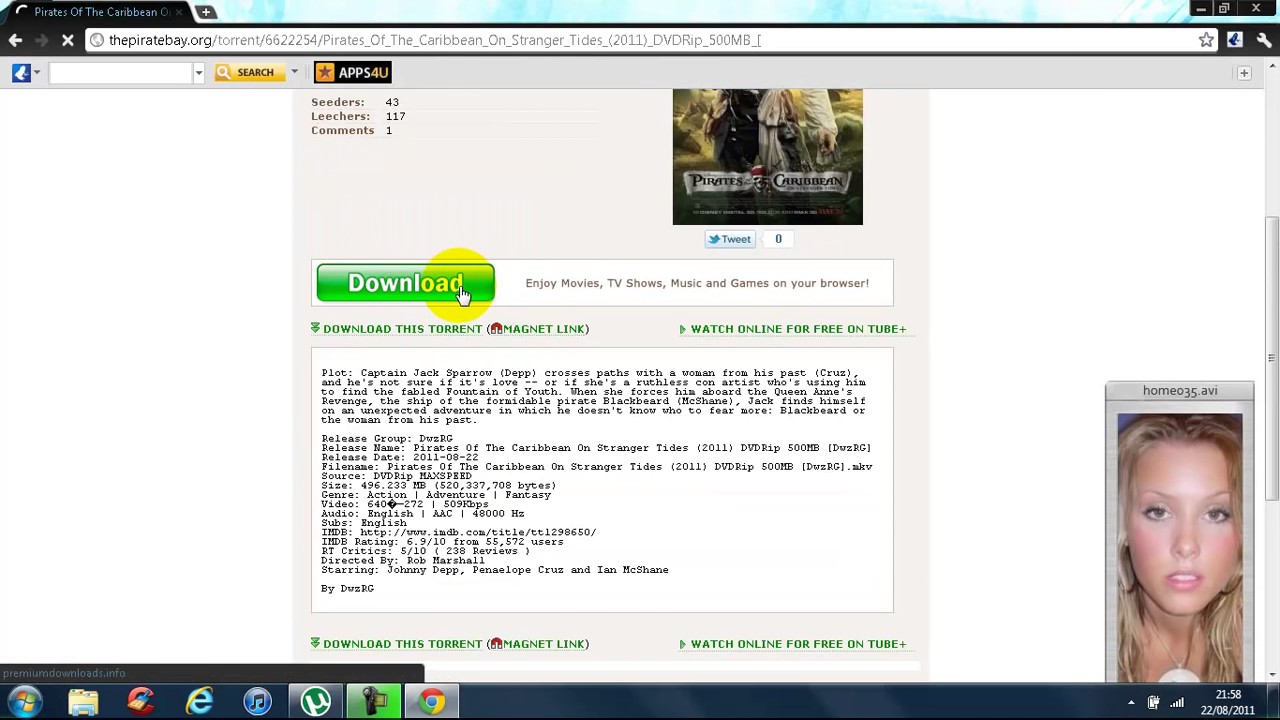Open the Chrome wrench settings menu

click(x=1264, y=40)
